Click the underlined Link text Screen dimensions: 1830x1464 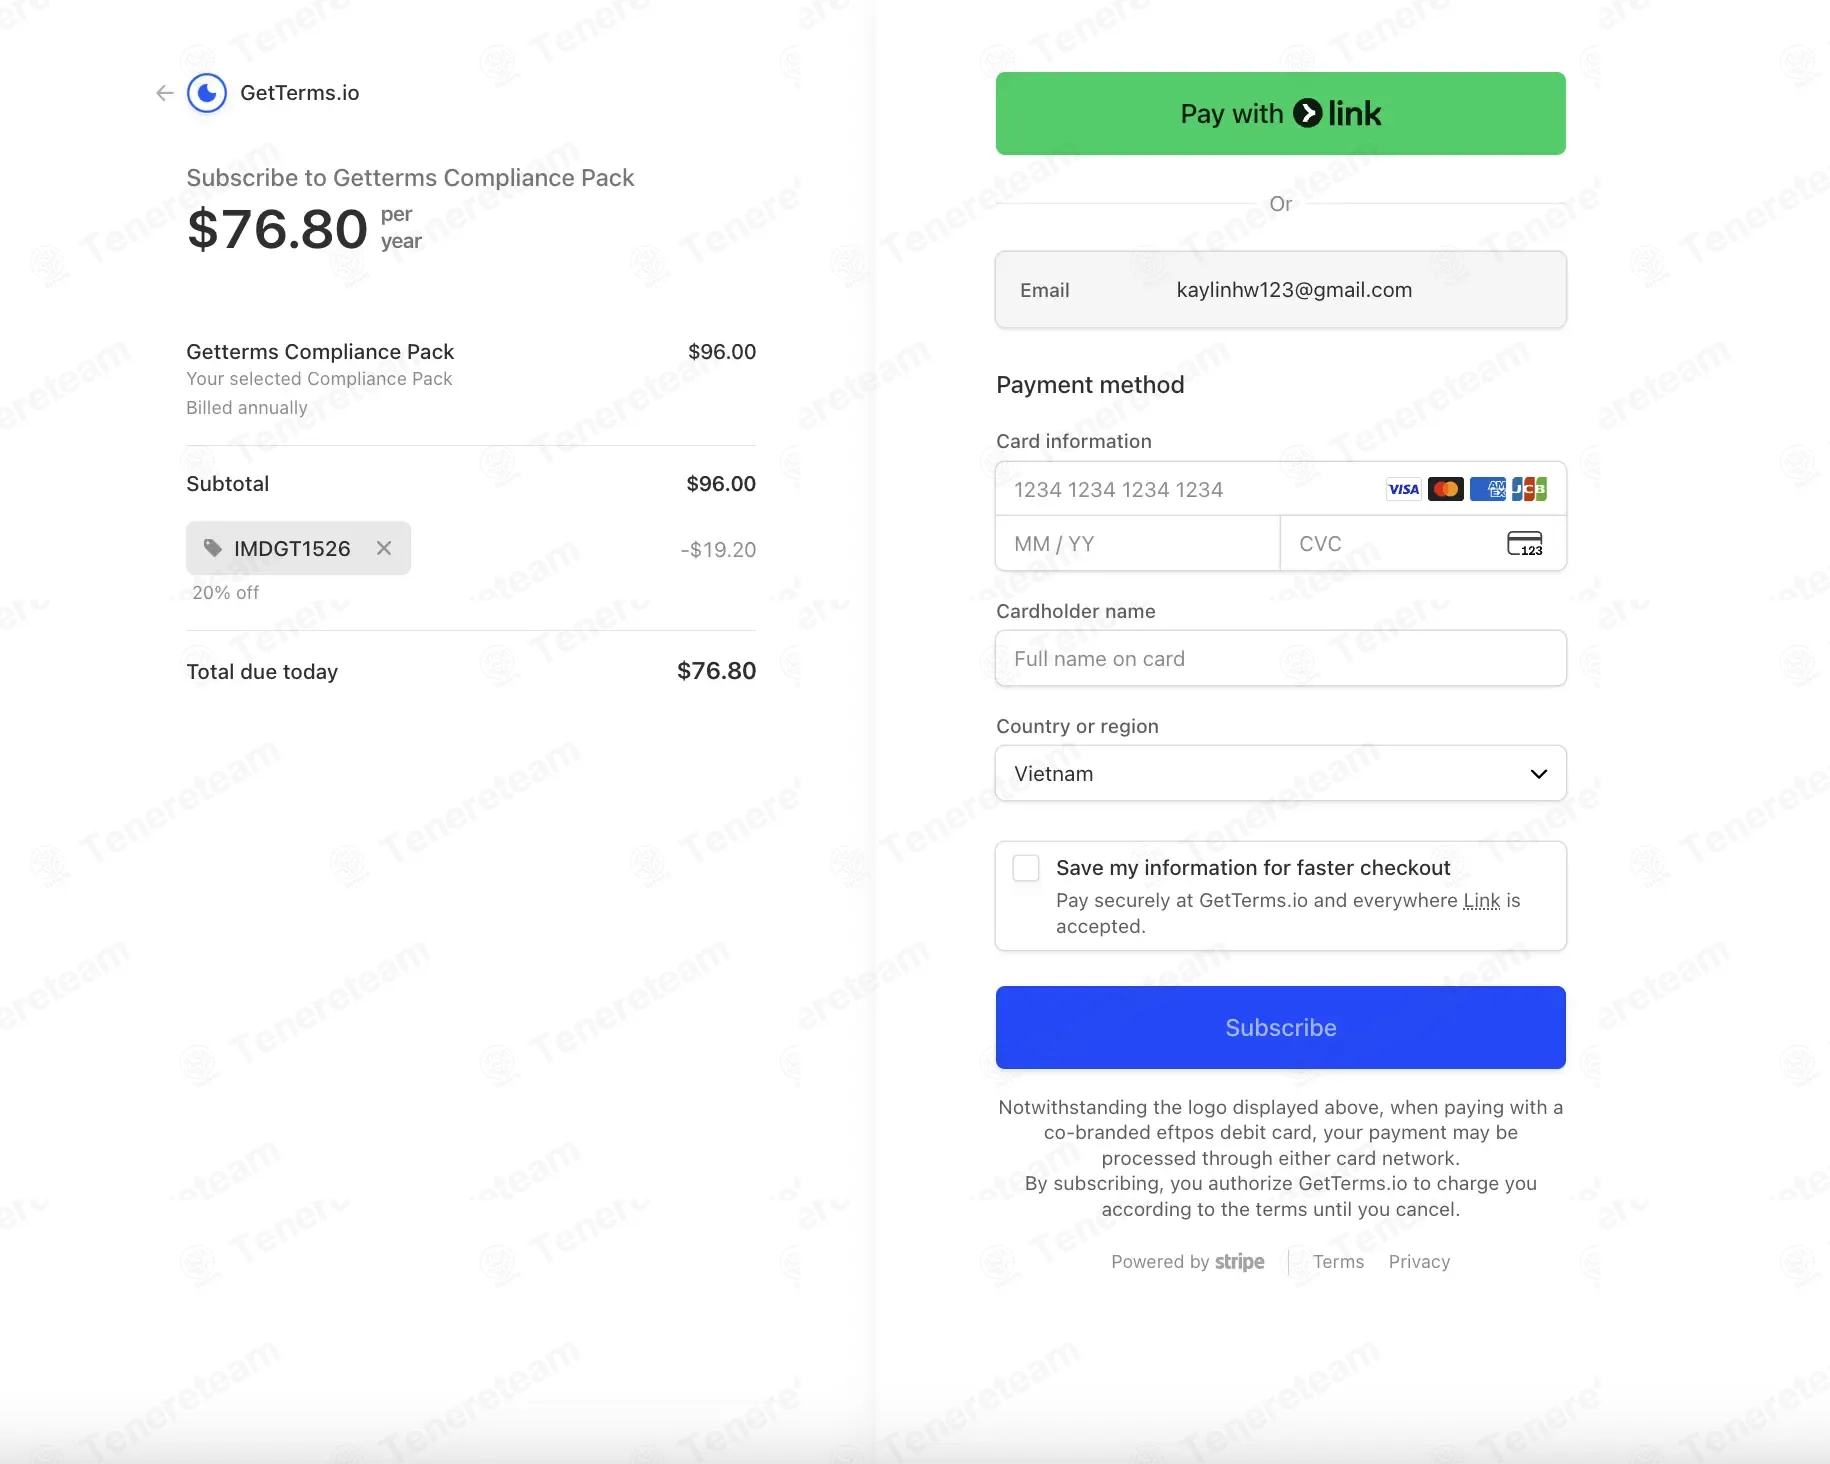[x=1481, y=901]
